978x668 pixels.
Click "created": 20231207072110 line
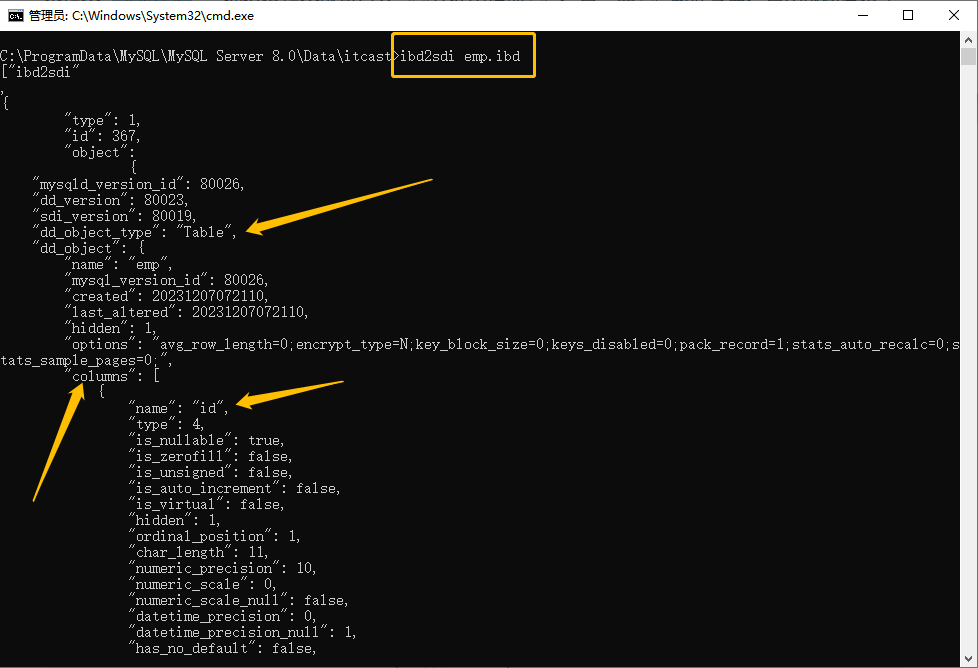point(167,296)
